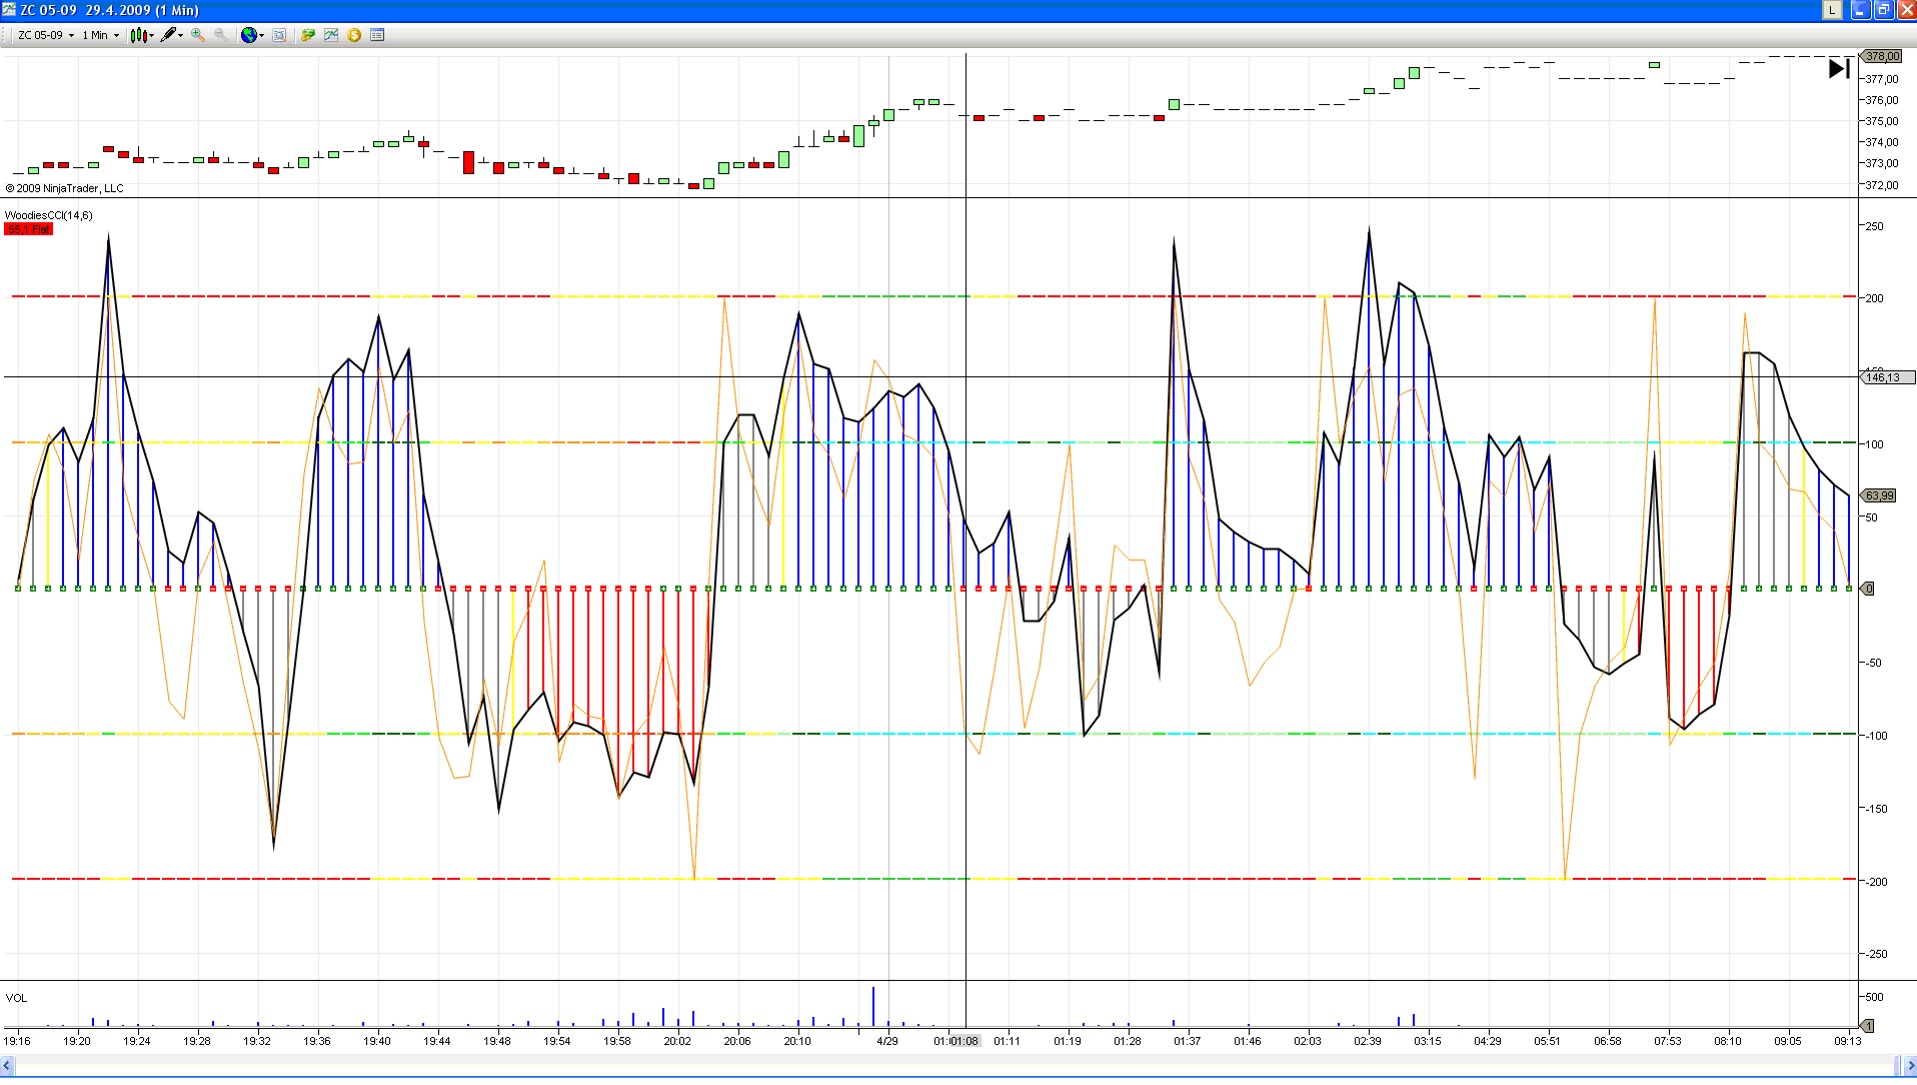Click the 01:37 time axis label

coord(1187,1041)
